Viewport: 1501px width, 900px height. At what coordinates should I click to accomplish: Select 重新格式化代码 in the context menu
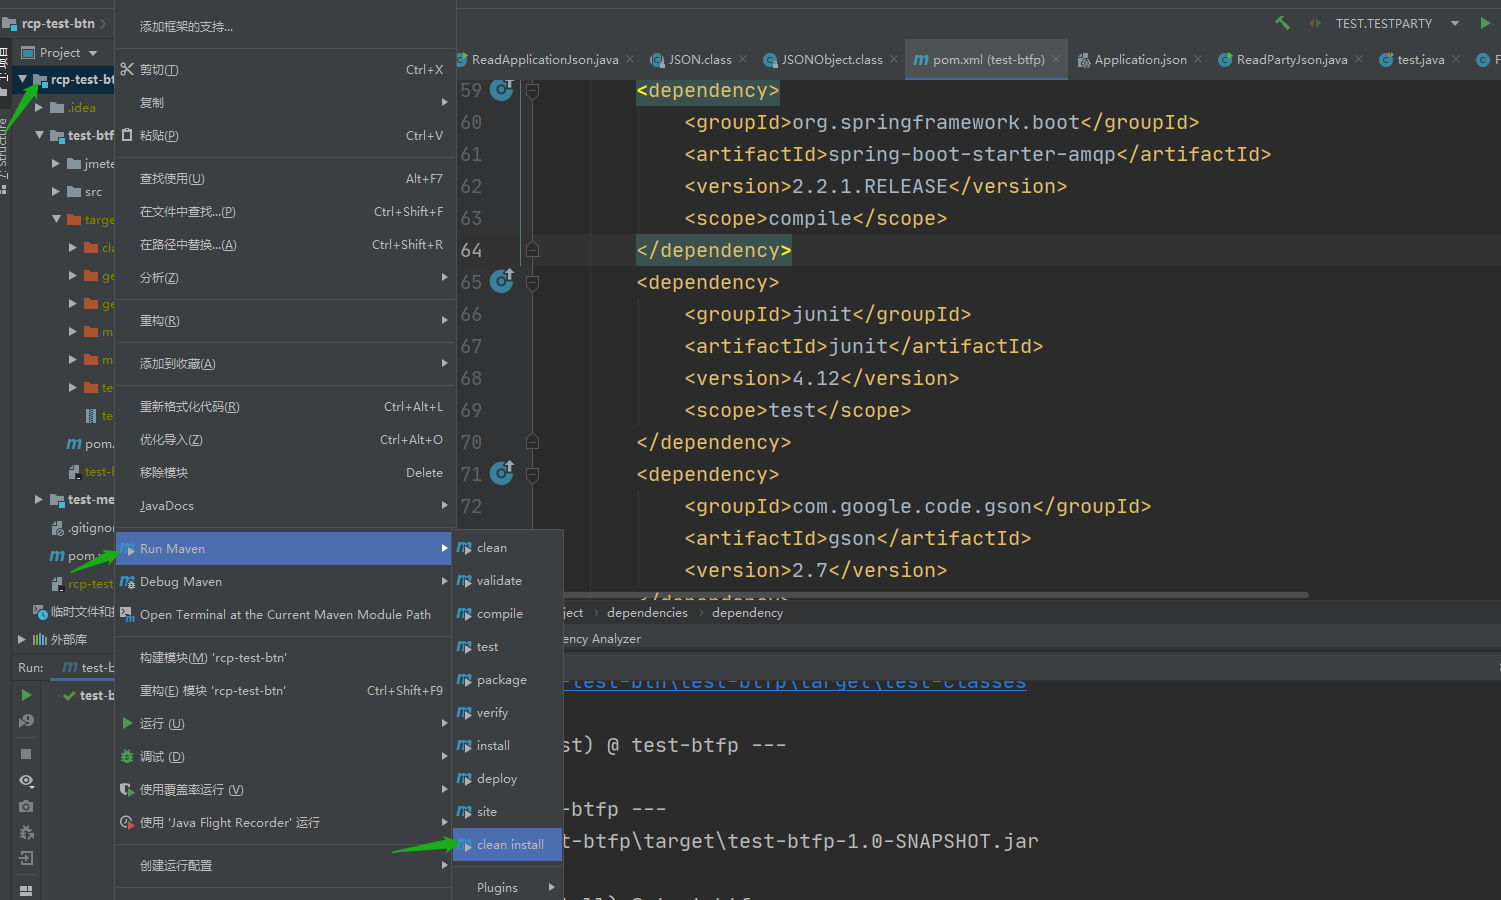[x=285, y=407]
